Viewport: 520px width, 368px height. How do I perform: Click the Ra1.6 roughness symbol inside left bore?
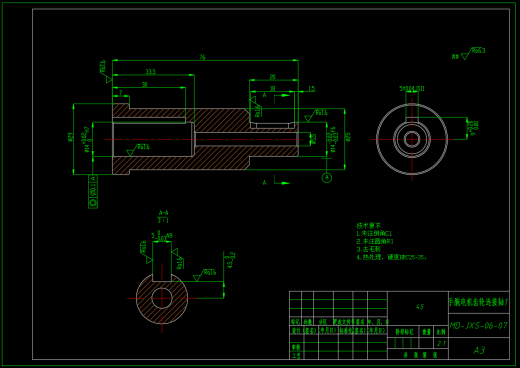pos(139,150)
